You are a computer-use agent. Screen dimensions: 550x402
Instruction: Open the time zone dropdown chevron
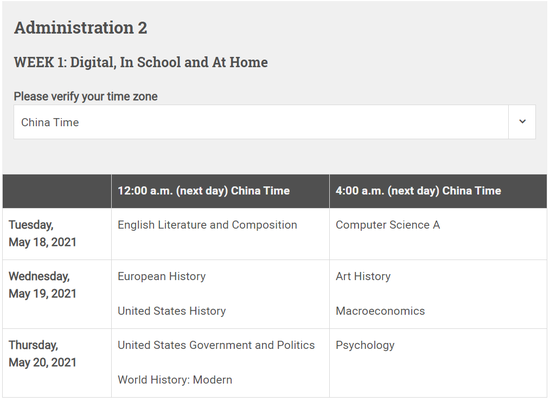pos(522,122)
